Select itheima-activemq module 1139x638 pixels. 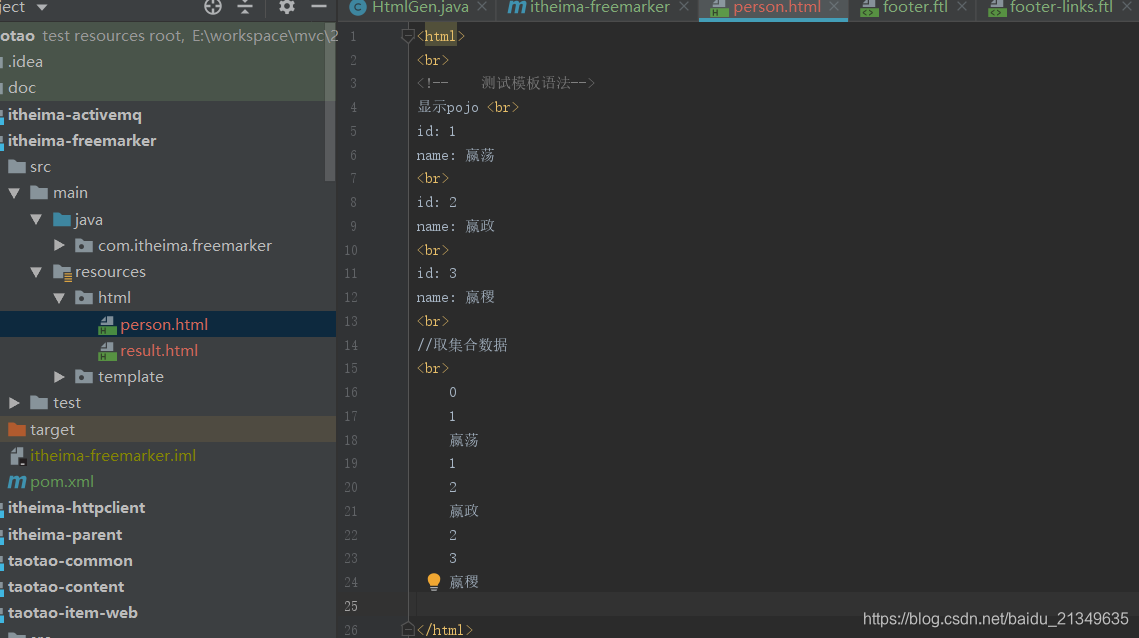click(75, 115)
